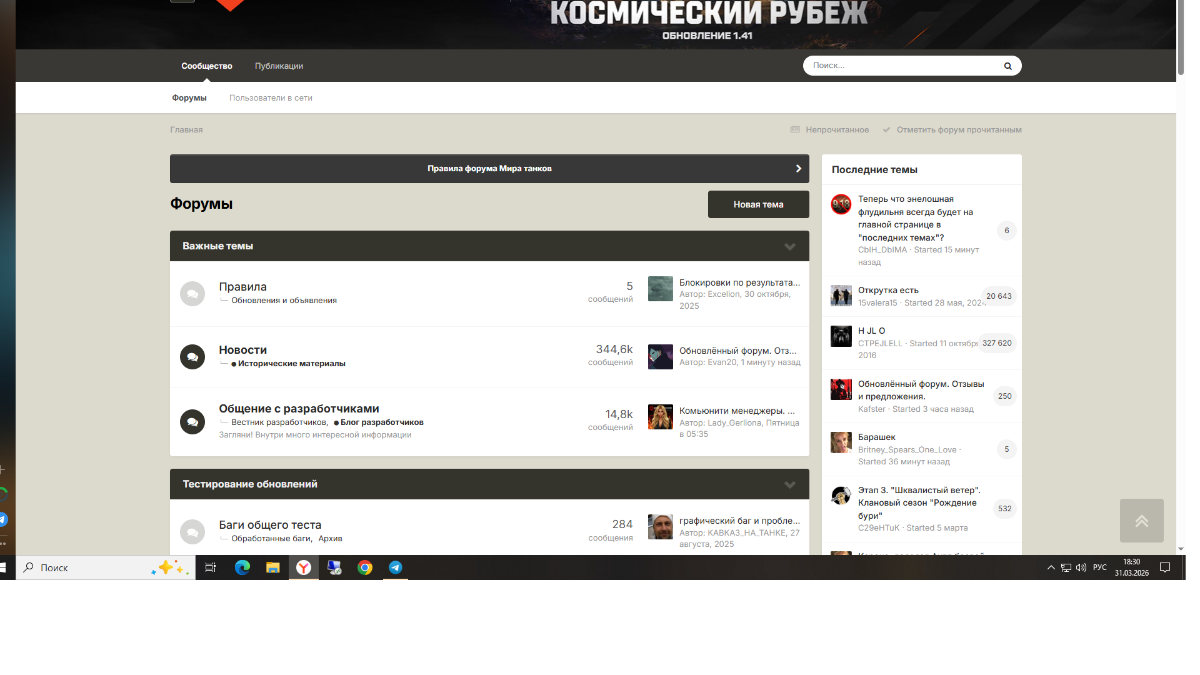Switch to the Публикации tab
Screen dimensions: 1200x675
click(279, 66)
